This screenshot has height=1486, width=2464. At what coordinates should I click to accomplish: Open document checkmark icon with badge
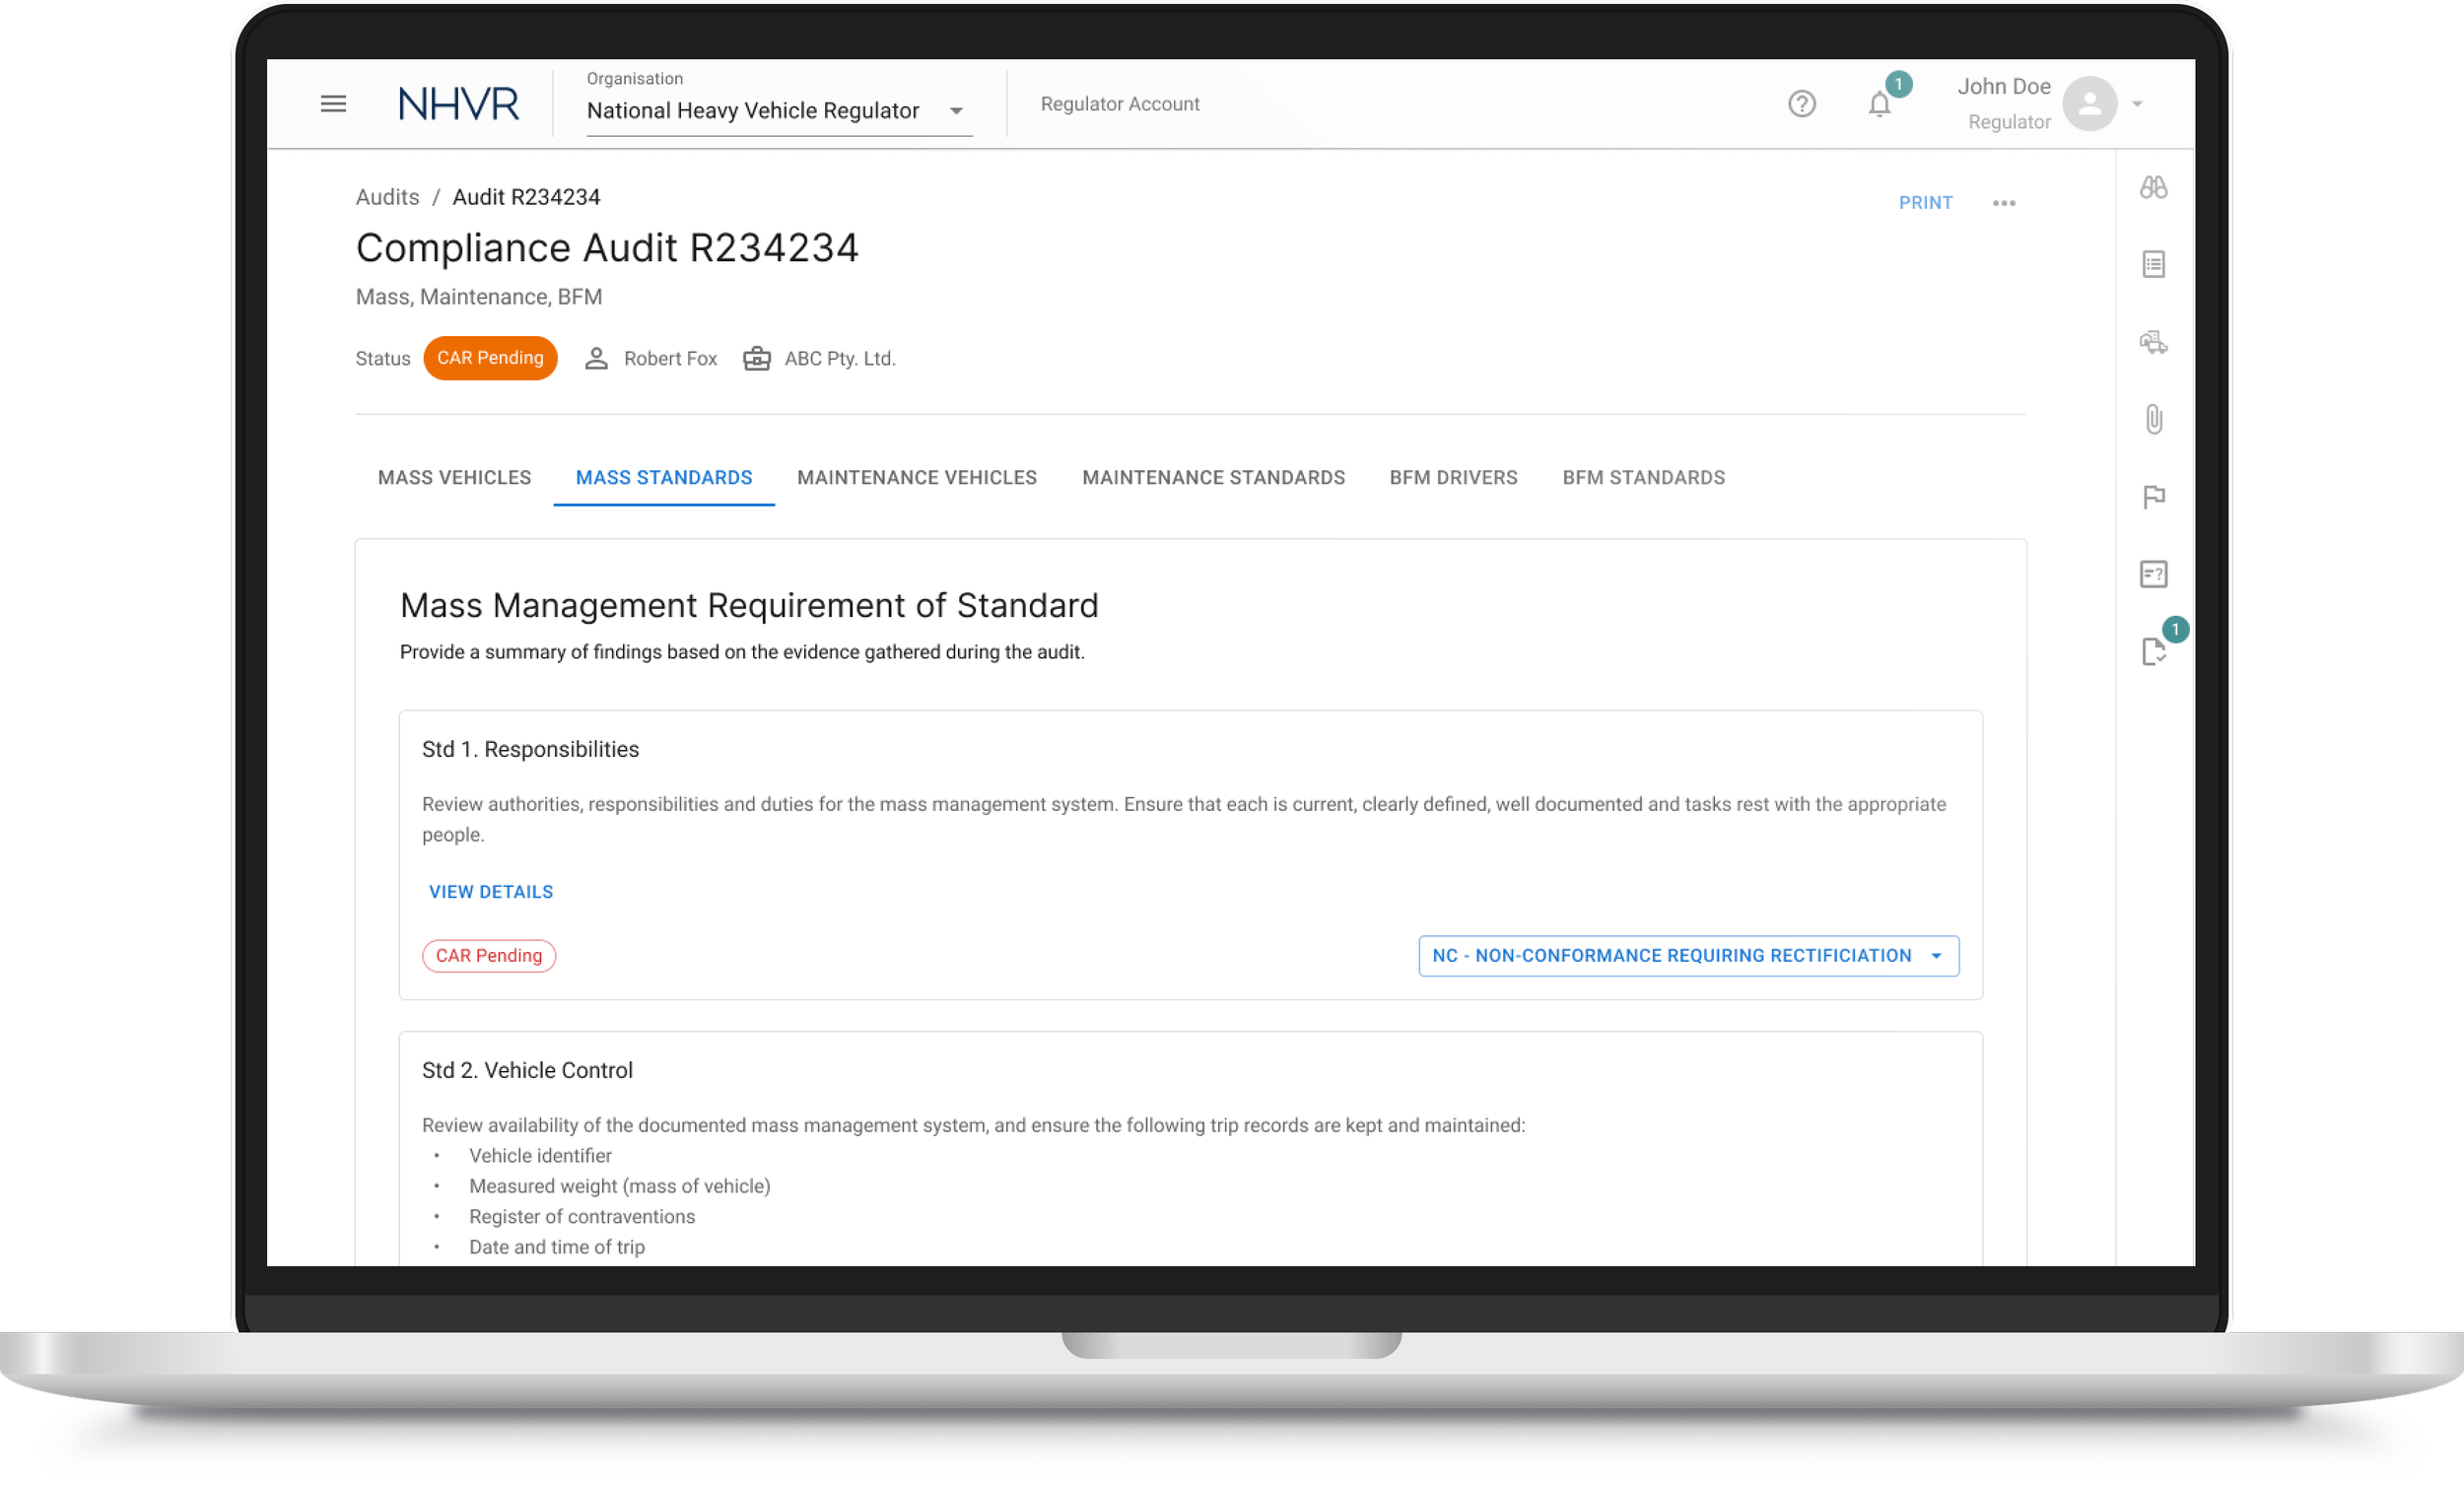tap(2153, 651)
